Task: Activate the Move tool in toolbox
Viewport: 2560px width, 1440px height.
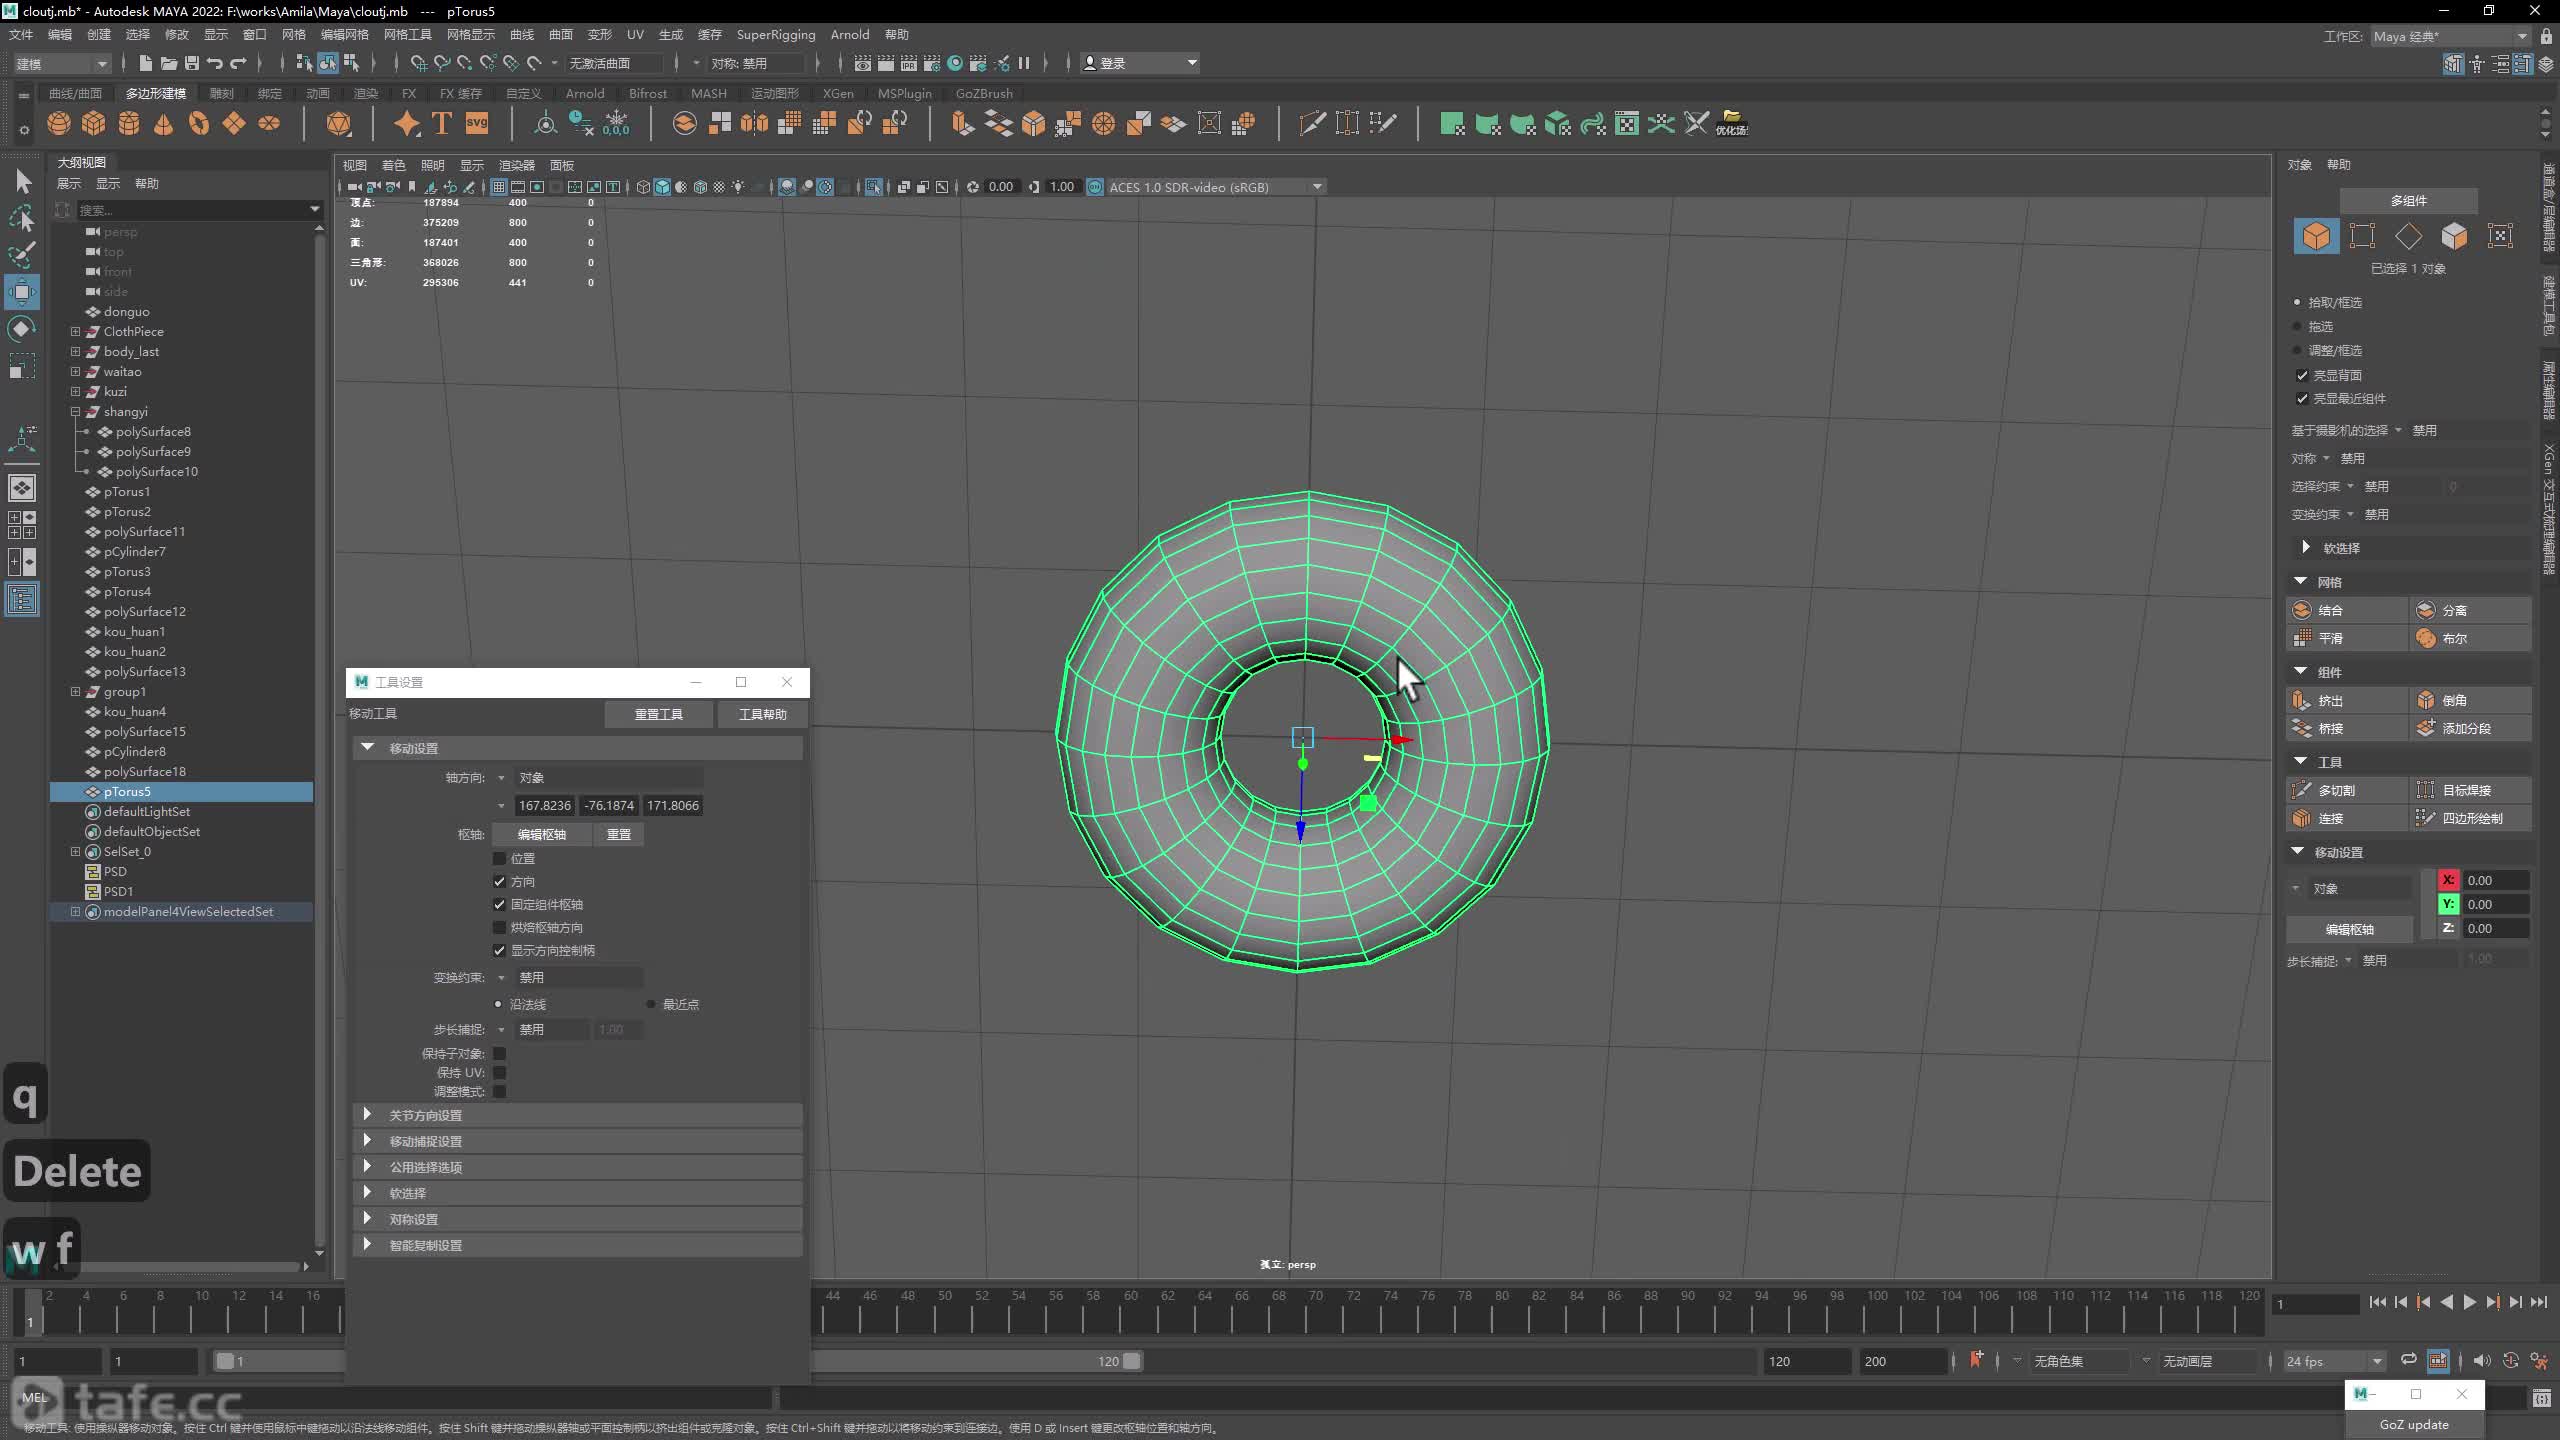Action: 22,291
